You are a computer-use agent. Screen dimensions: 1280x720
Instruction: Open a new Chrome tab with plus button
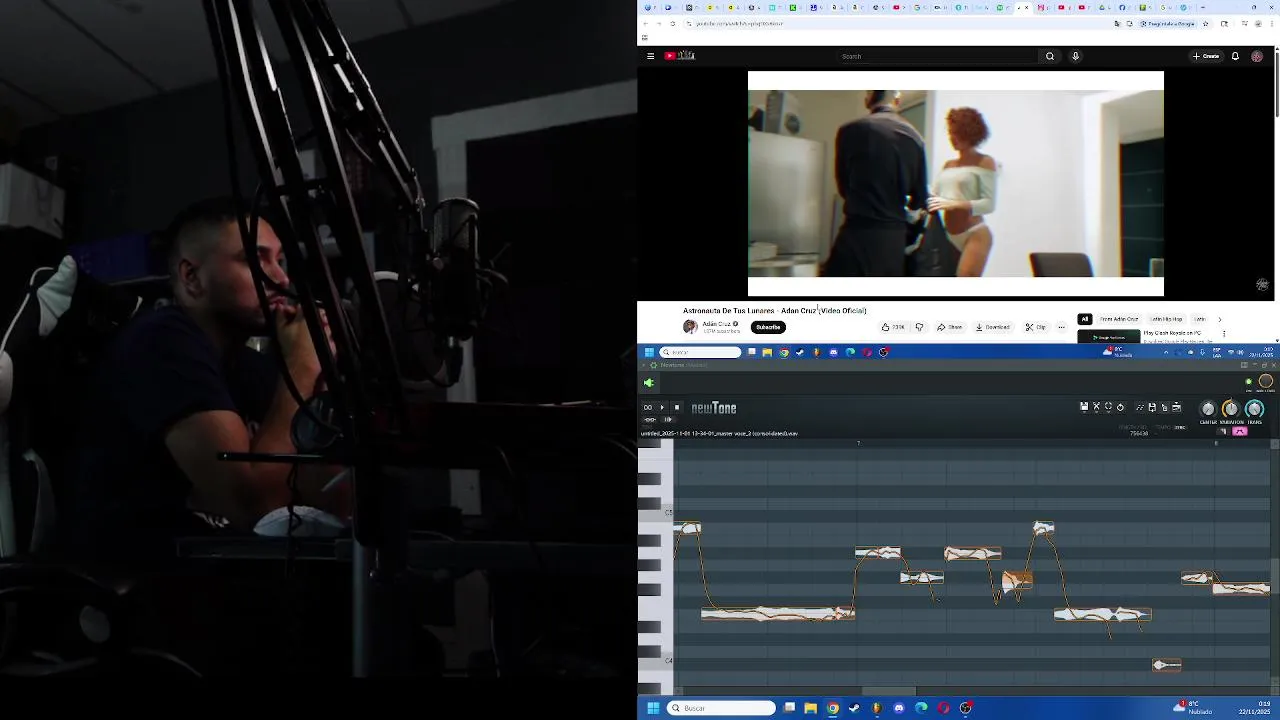[1203, 7]
